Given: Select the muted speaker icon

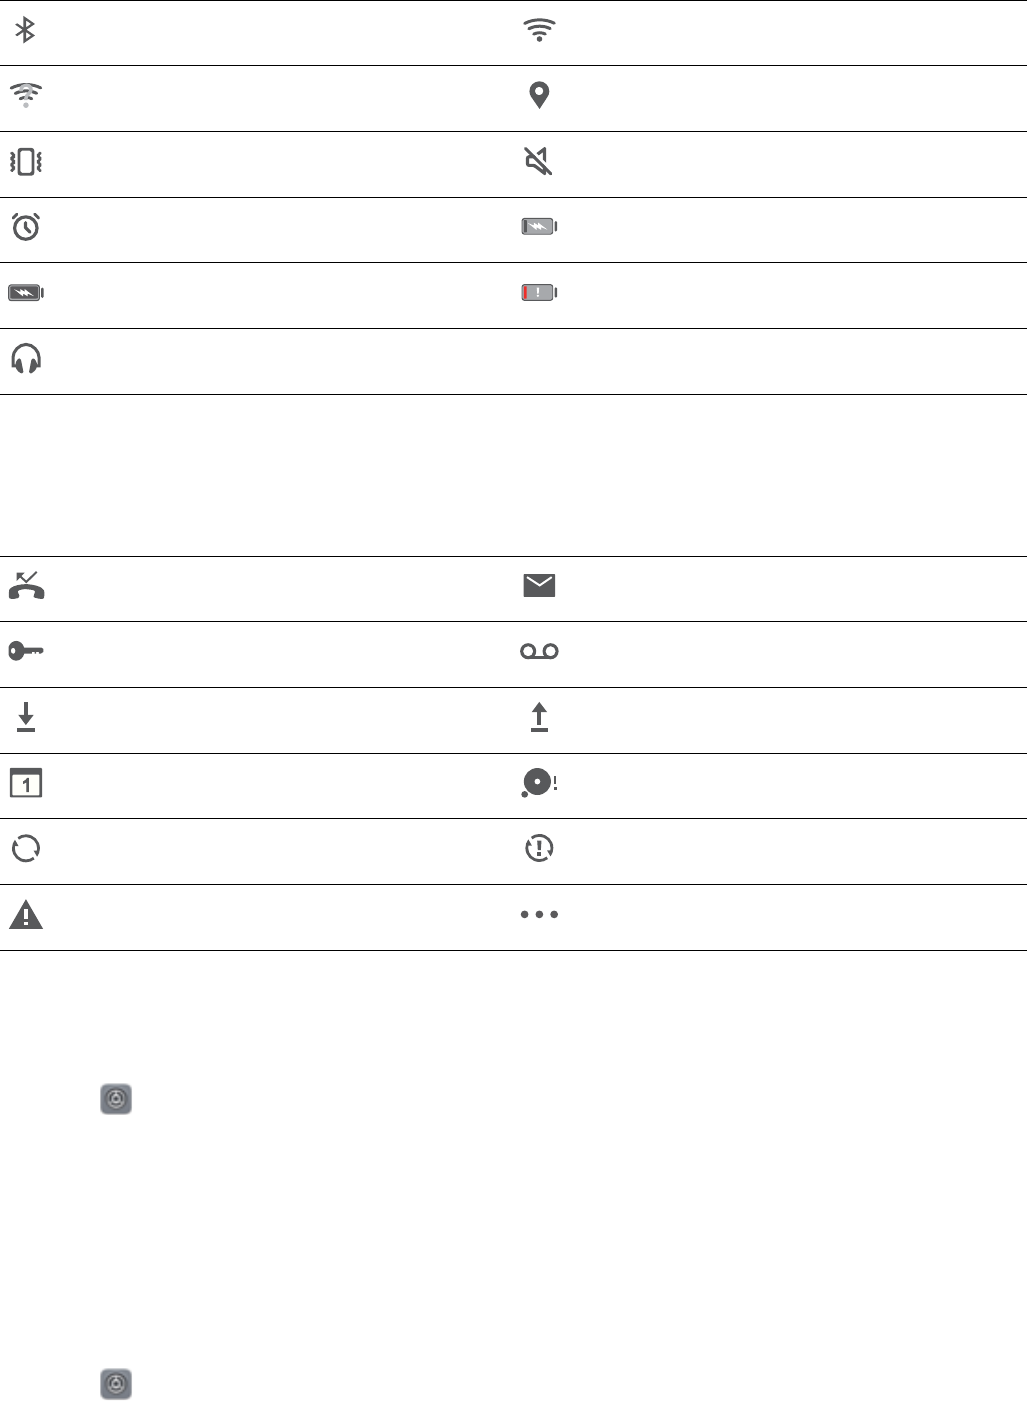Looking at the screenshot, I should [x=539, y=161].
